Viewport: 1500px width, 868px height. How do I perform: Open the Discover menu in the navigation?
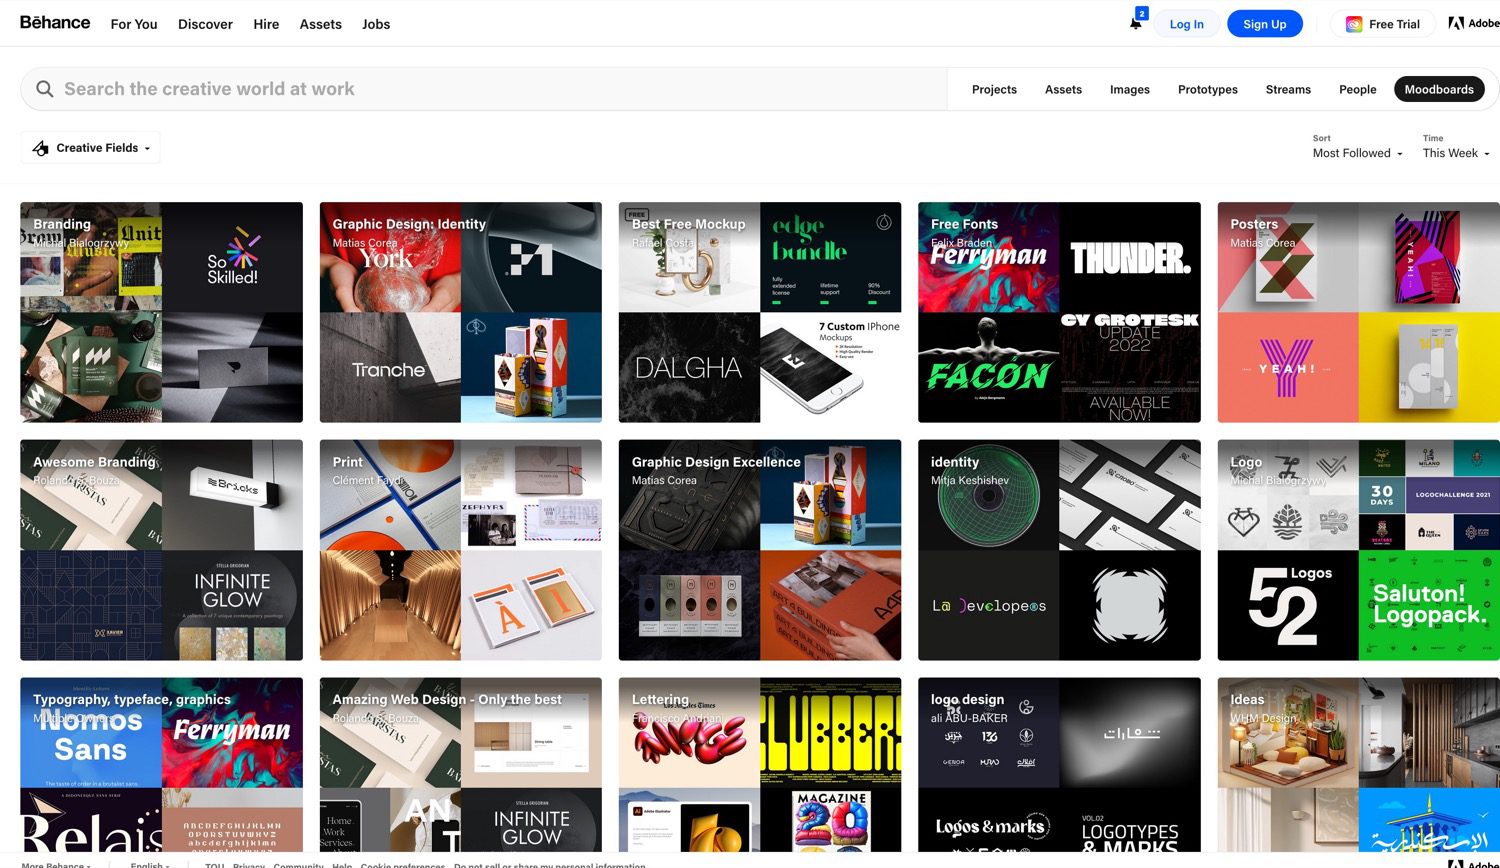pos(205,24)
